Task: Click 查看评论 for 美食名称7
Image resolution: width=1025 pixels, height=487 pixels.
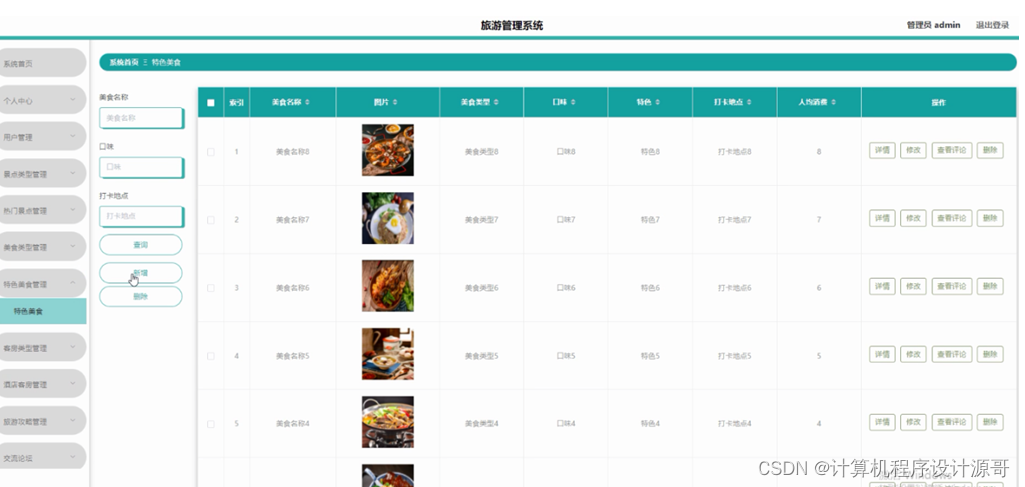Action: click(952, 218)
